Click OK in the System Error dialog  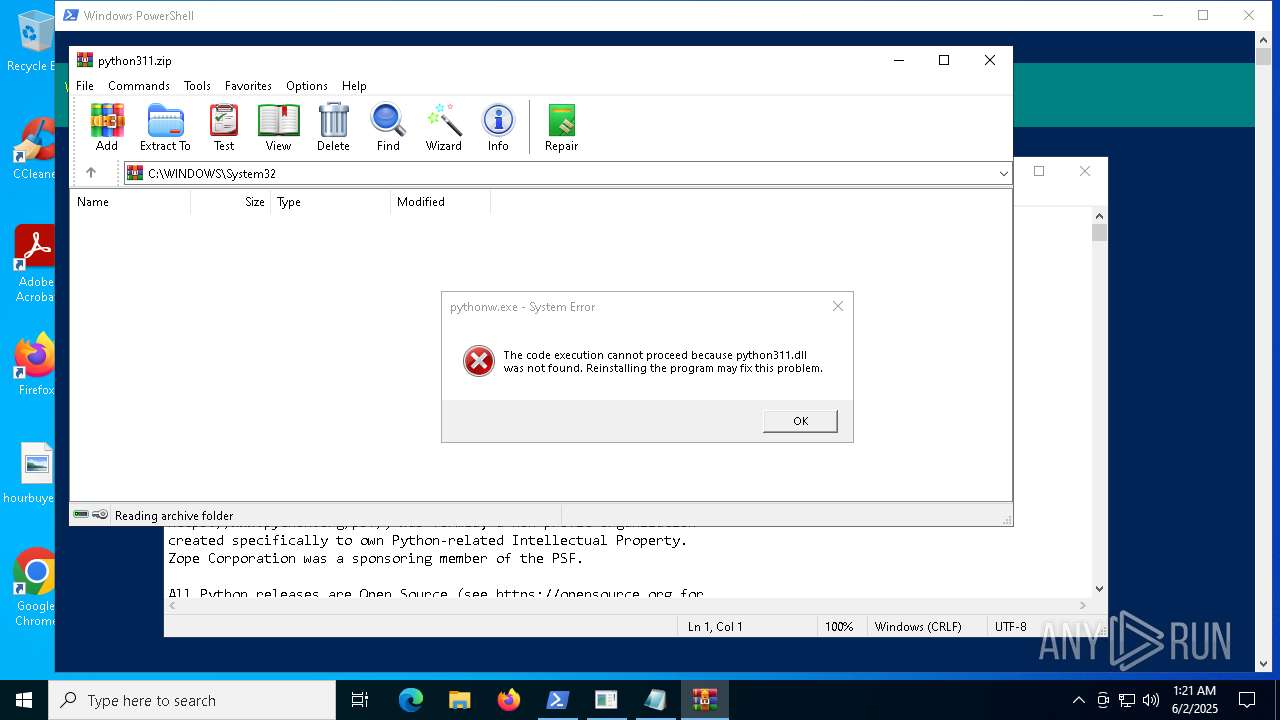coord(800,421)
